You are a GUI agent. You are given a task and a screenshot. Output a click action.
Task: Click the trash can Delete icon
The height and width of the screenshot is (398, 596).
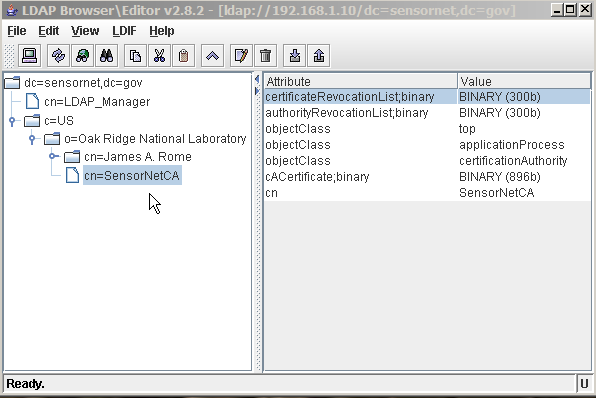click(x=265, y=56)
